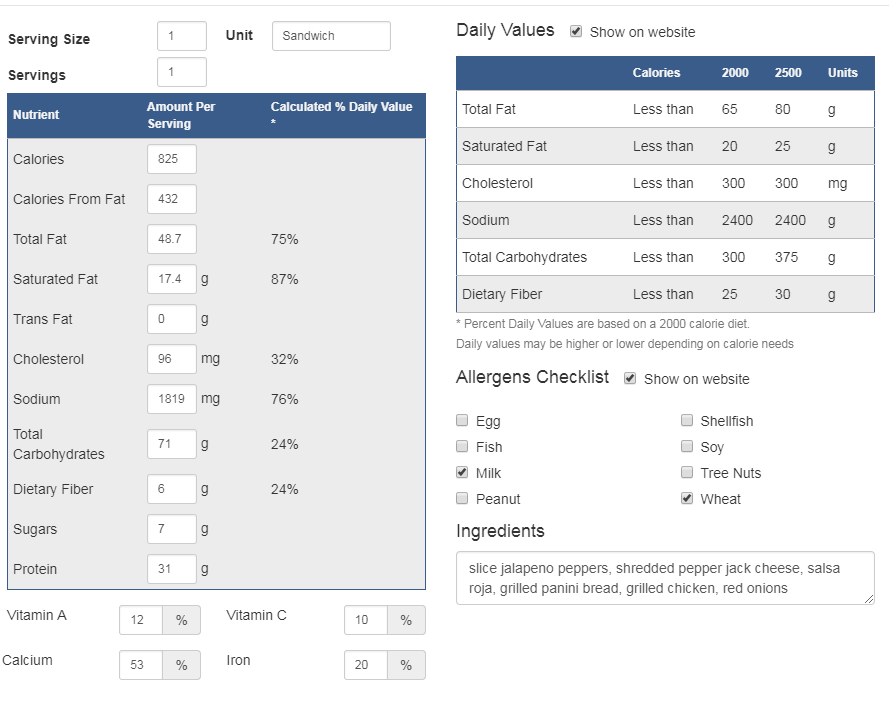Tick the Peanut allergen checkbox
889x718 pixels.
tap(462, 498)
